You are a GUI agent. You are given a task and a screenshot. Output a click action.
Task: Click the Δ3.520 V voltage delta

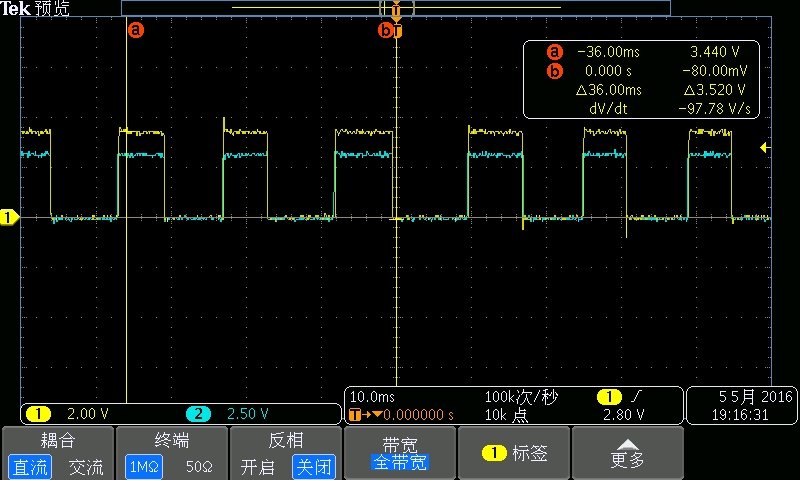click(x=714, y=90)
